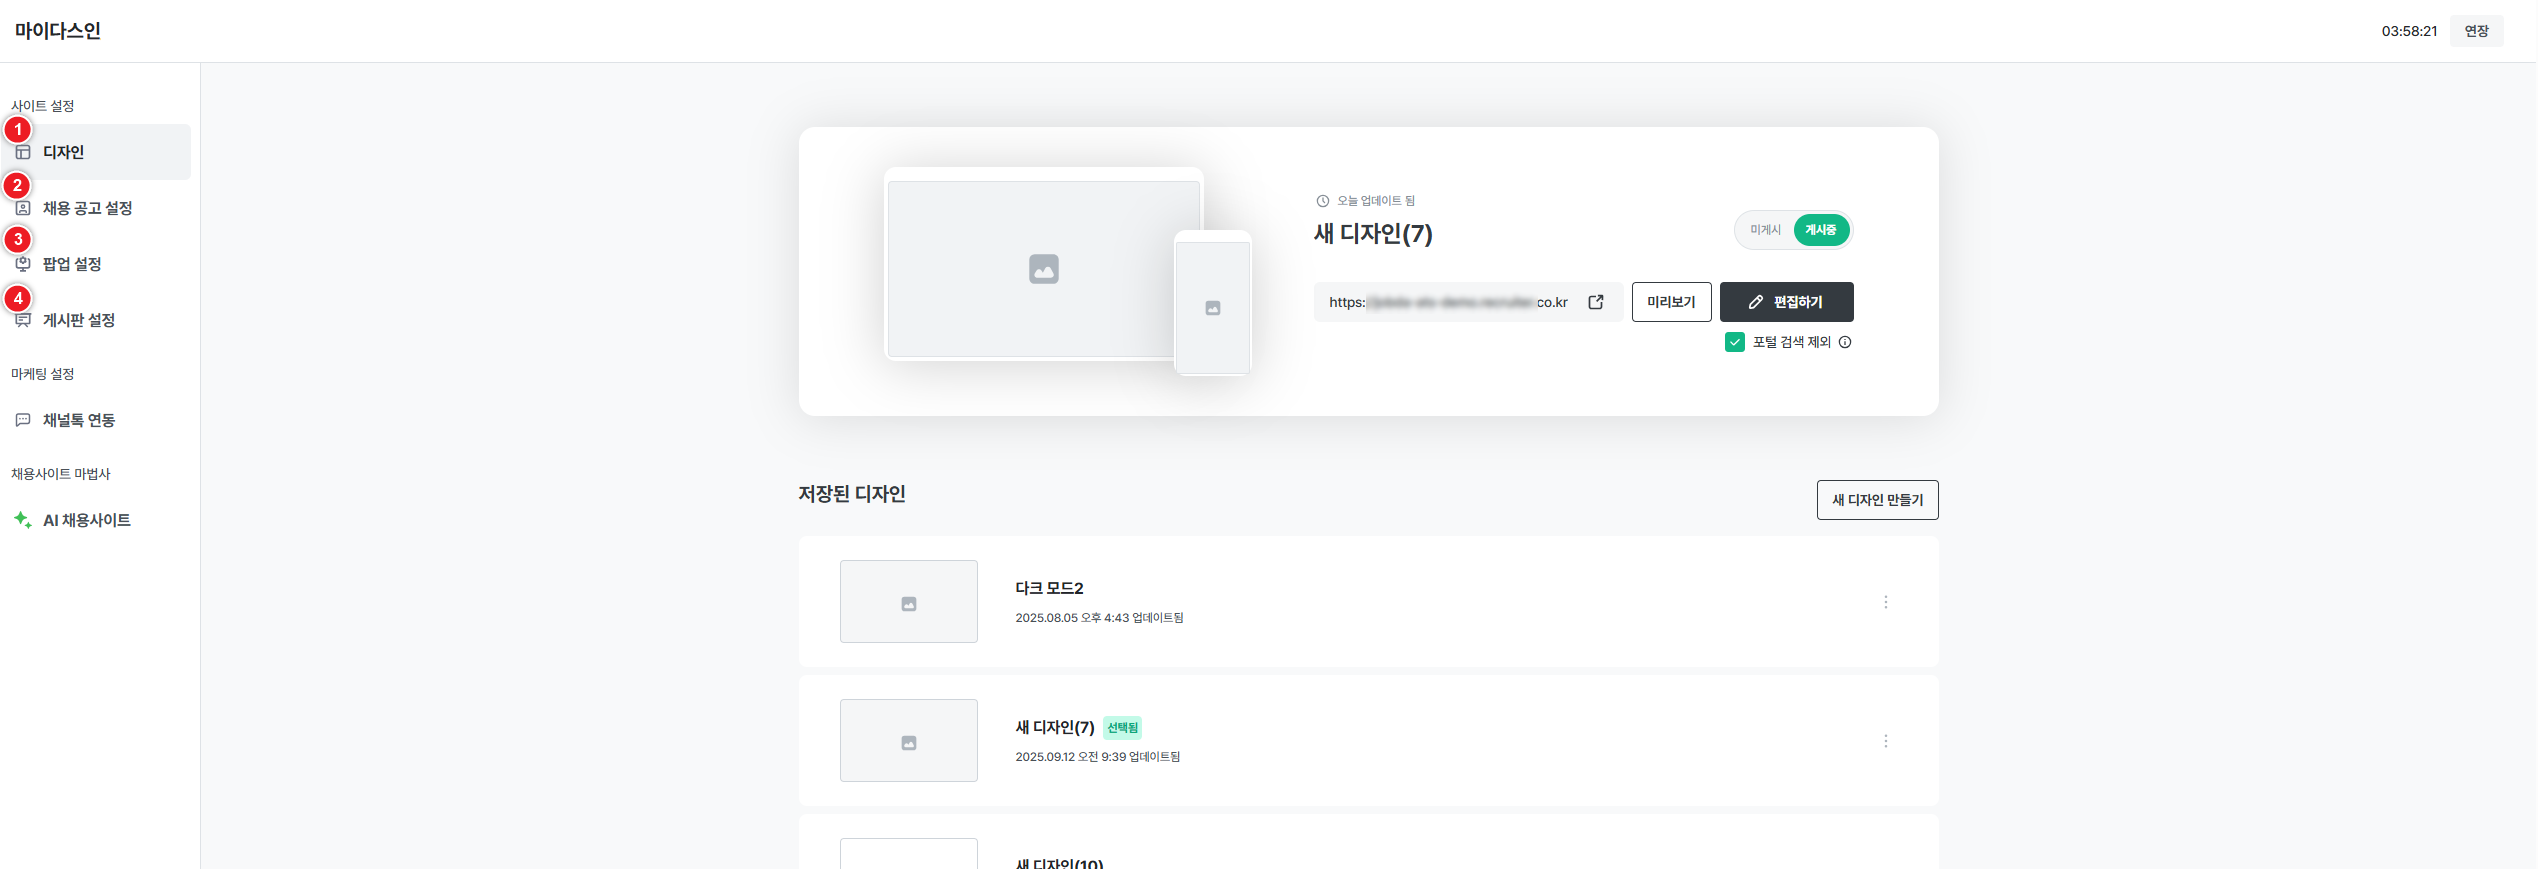This screenshot has width=2538, height=869.
Task: Click info icon beside 포털 검색 제외
Action: pos(1845,342)
